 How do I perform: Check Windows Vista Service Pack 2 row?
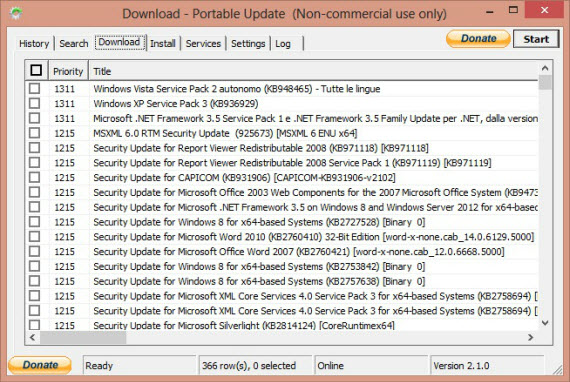point(35,88)
